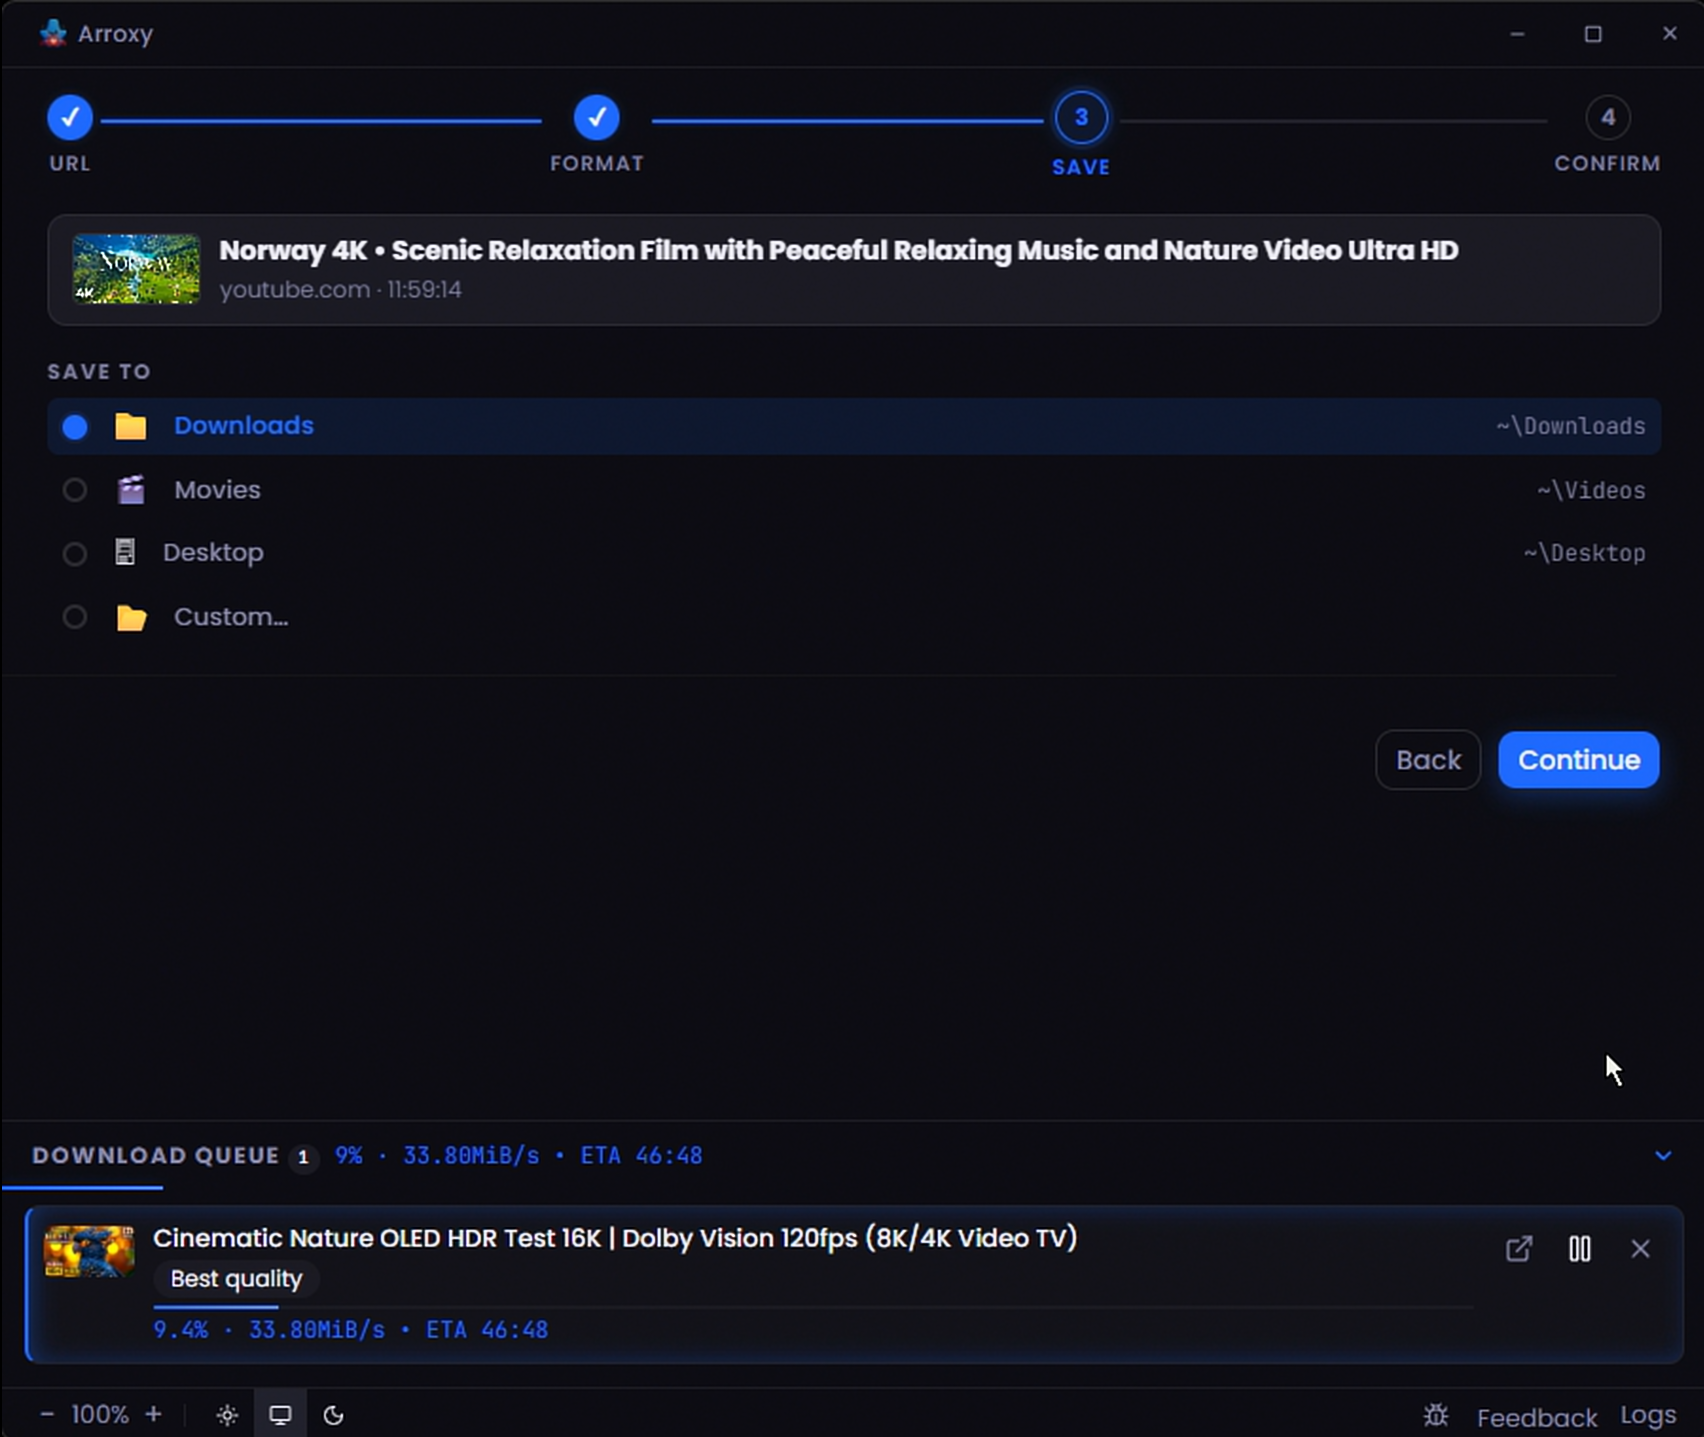Choose the Downloads label
The image size is (1704, 1437).
click(x=244, y=425)
